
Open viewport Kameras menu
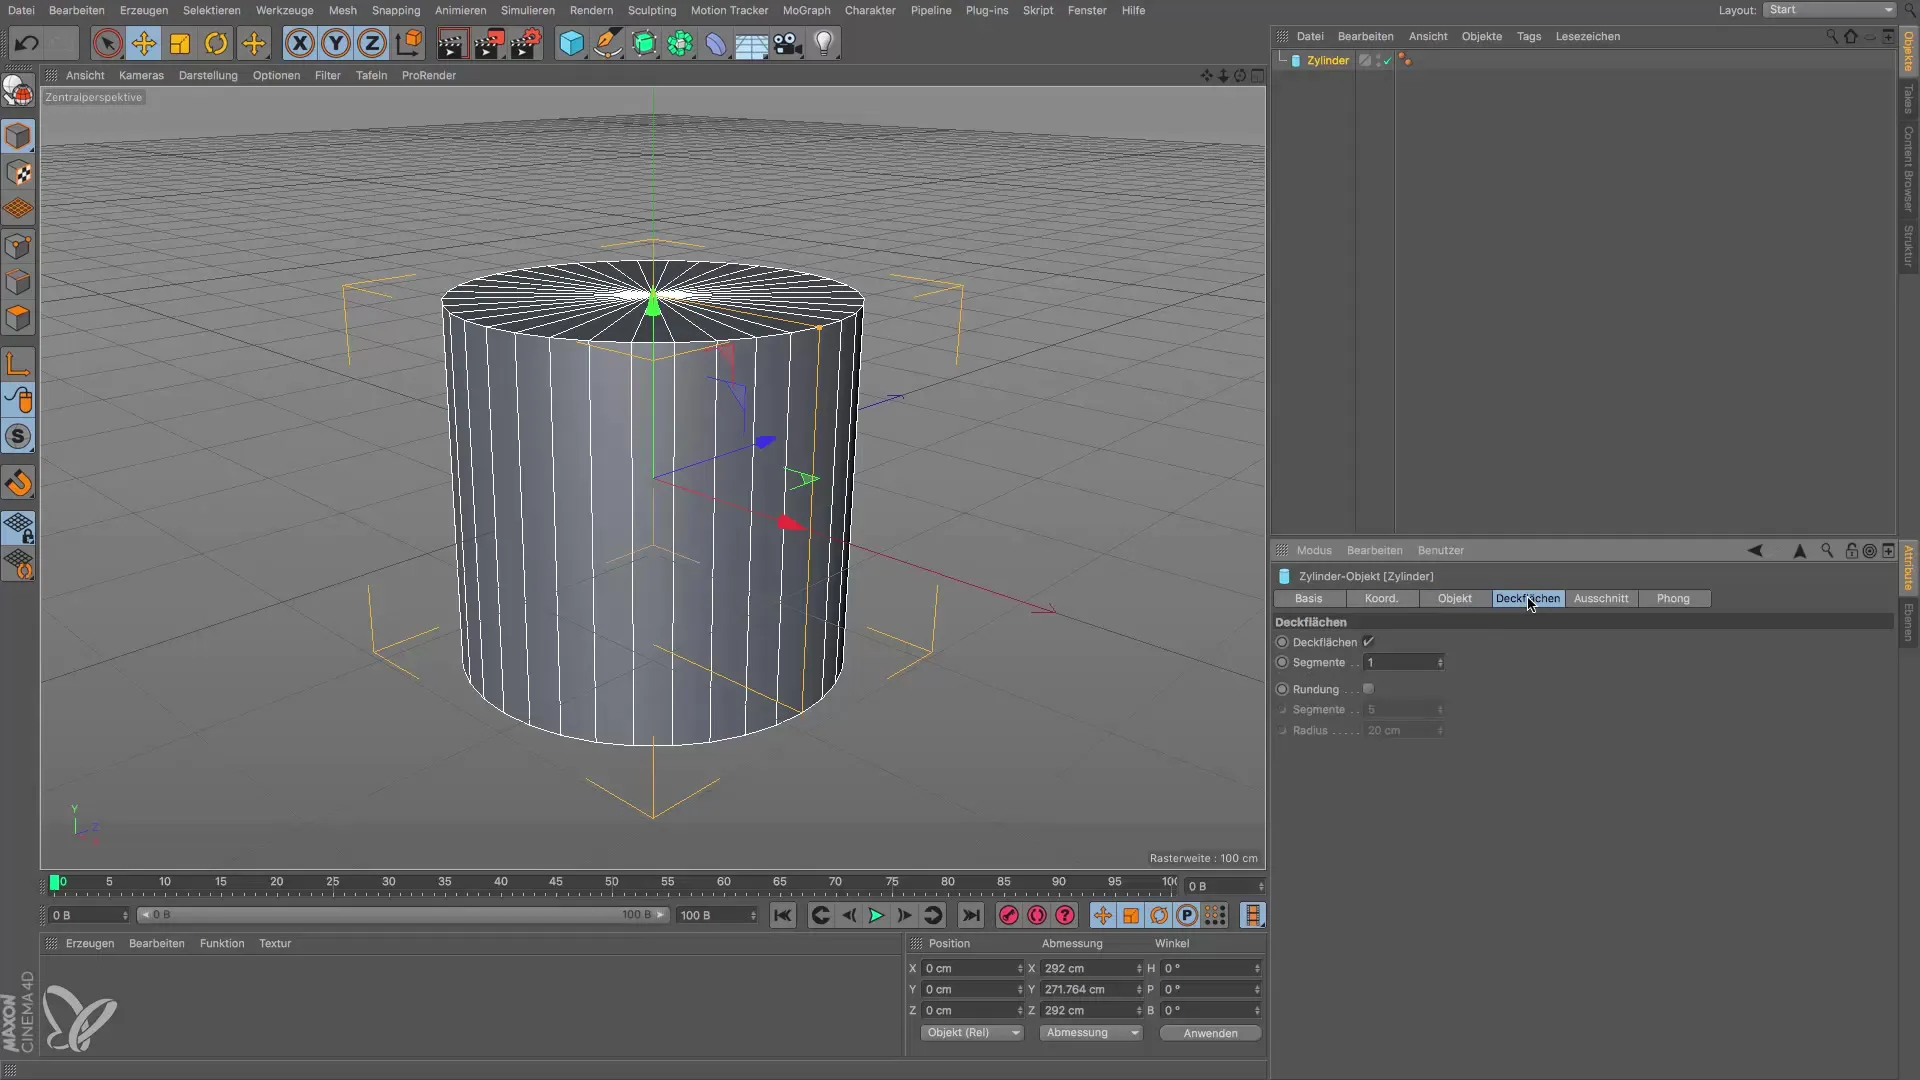coord(141,75)
